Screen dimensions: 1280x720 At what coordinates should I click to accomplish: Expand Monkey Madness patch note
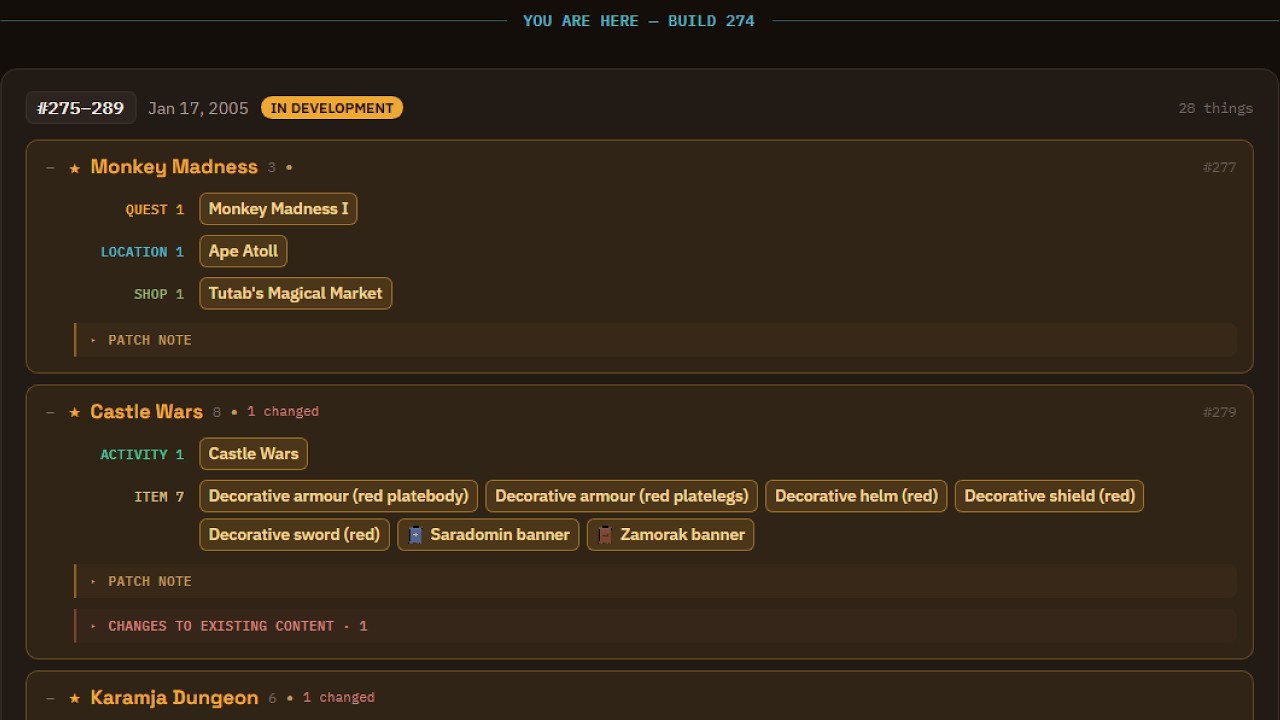656,340
